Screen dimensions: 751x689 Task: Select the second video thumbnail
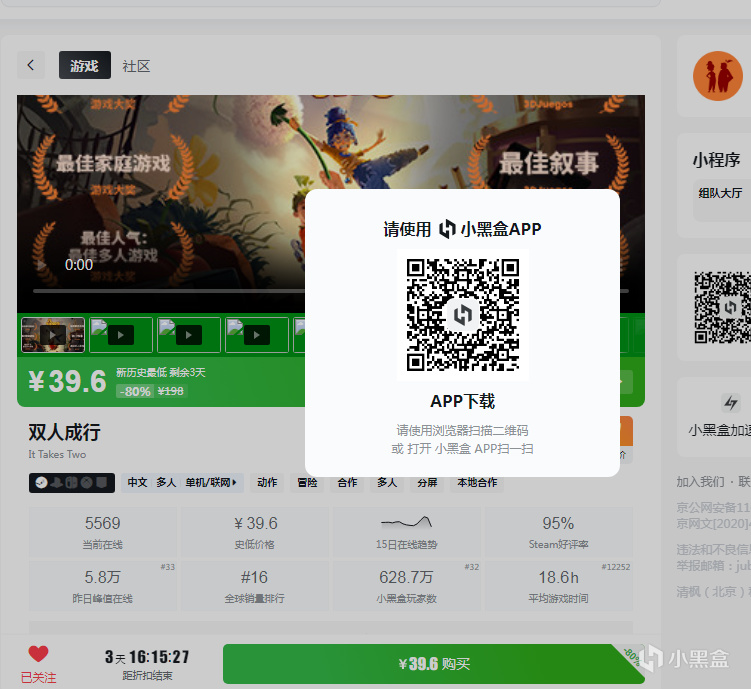121,335
